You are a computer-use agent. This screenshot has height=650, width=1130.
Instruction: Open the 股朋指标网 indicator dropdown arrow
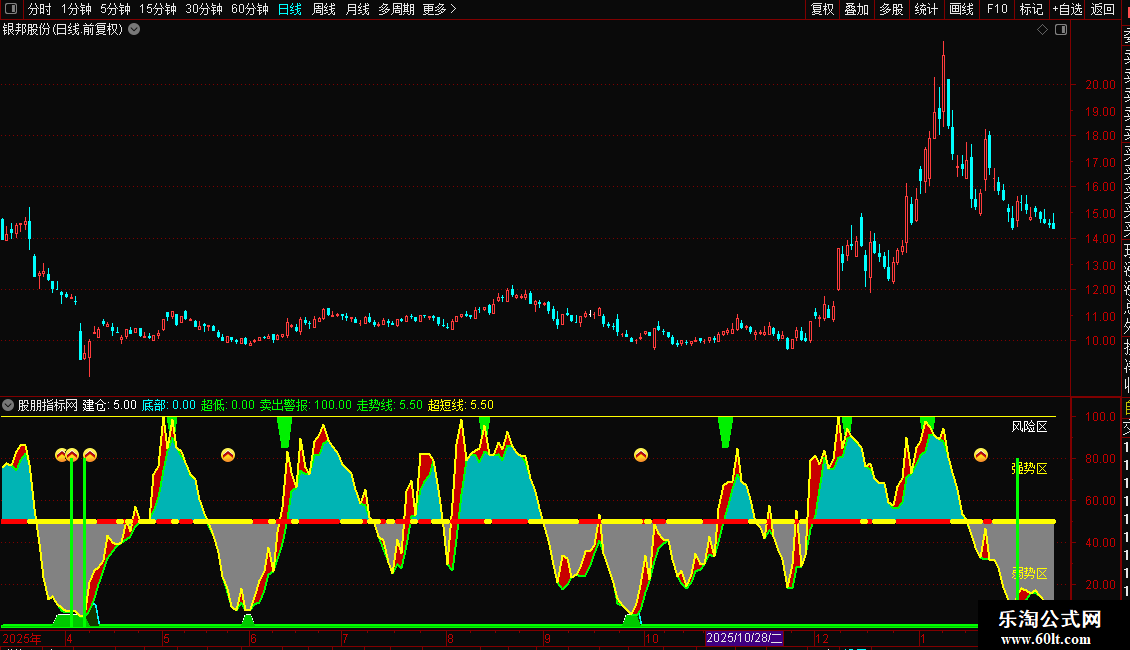coord(8,405)
